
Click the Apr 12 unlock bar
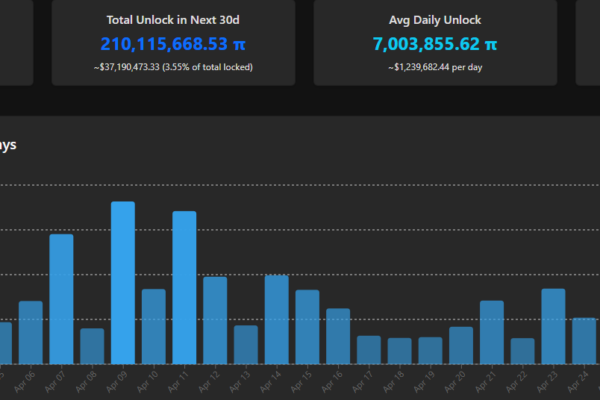(215, 320)
